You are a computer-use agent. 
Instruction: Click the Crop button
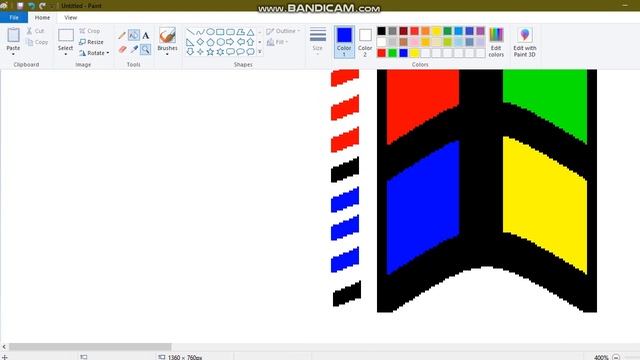[x=90, y=31]
